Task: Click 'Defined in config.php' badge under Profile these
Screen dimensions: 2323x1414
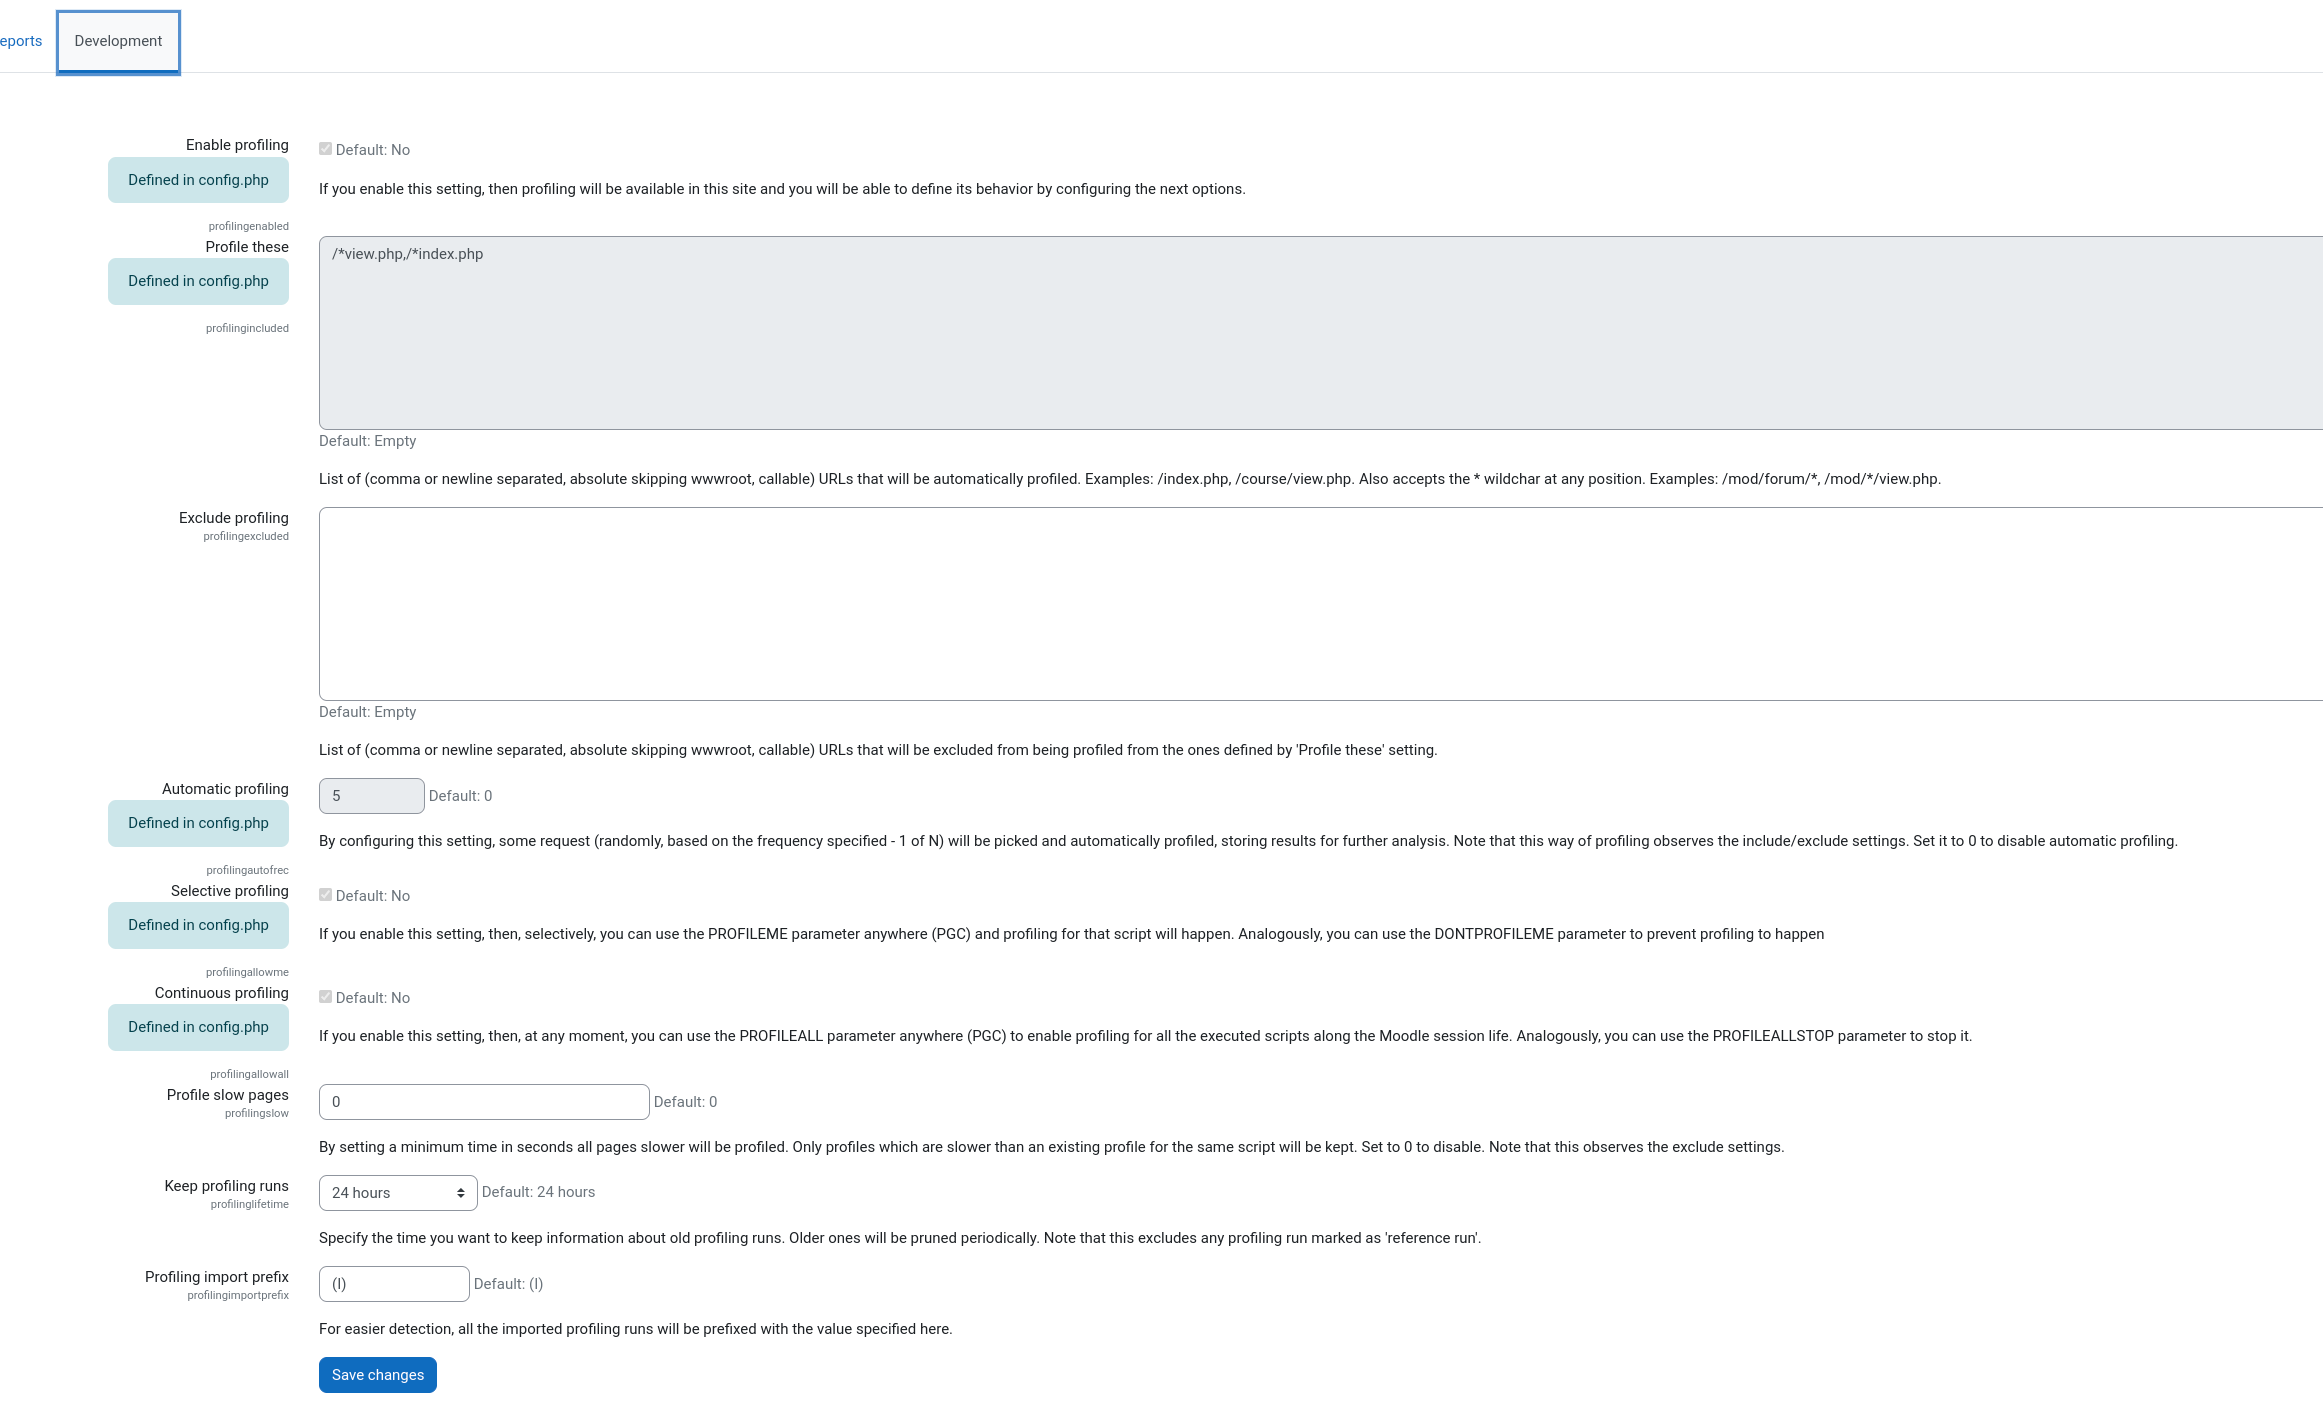Action: pos(198,281)
